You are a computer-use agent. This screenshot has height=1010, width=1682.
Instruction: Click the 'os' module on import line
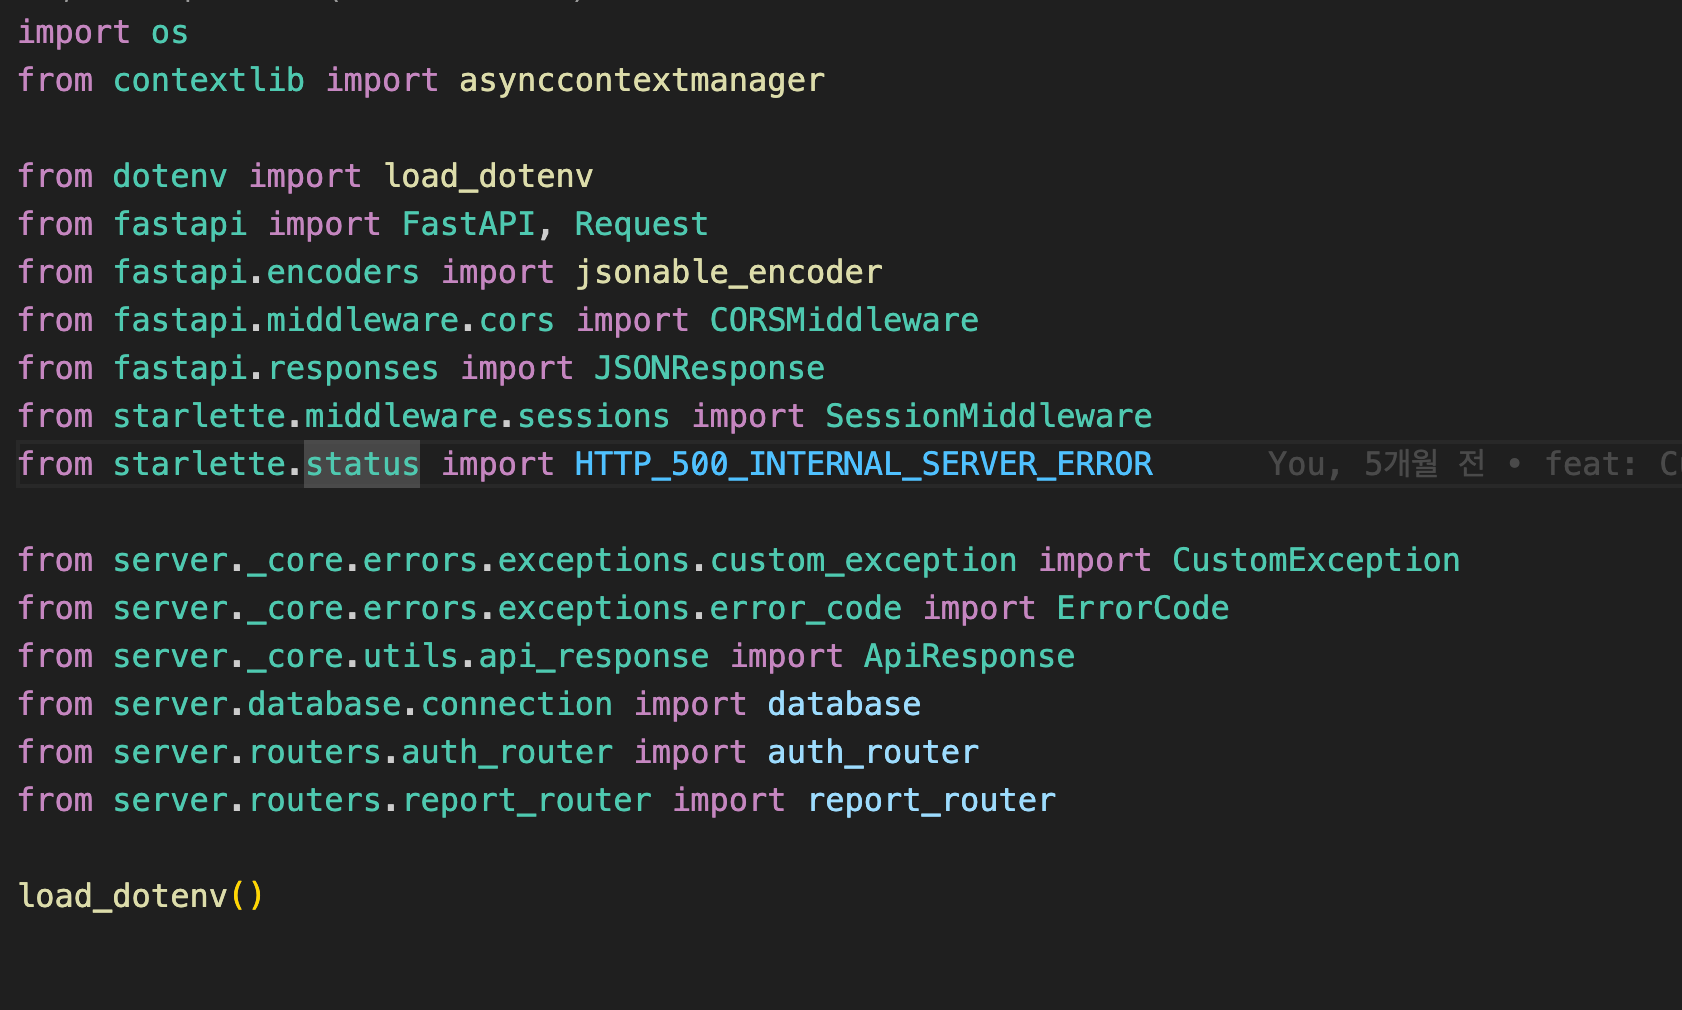(x=169, y=32)
